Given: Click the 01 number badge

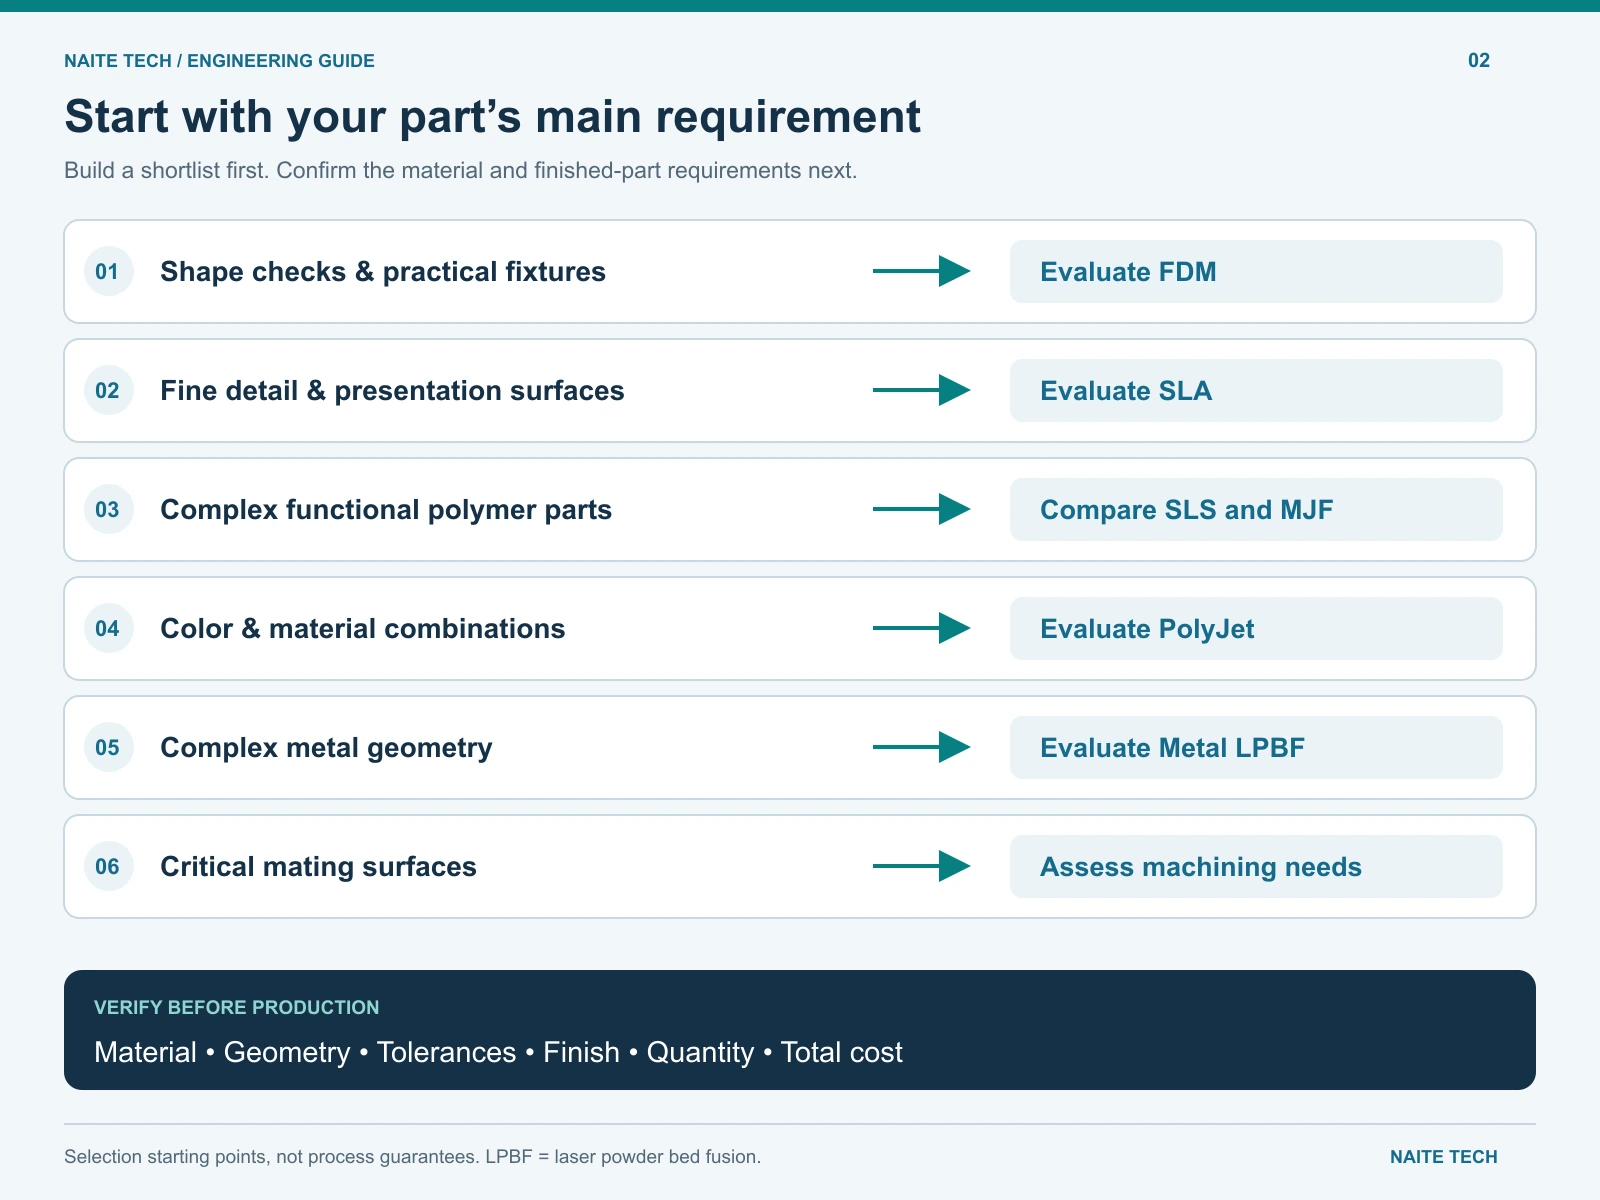Looking at the screenshot, I should 108,271.
